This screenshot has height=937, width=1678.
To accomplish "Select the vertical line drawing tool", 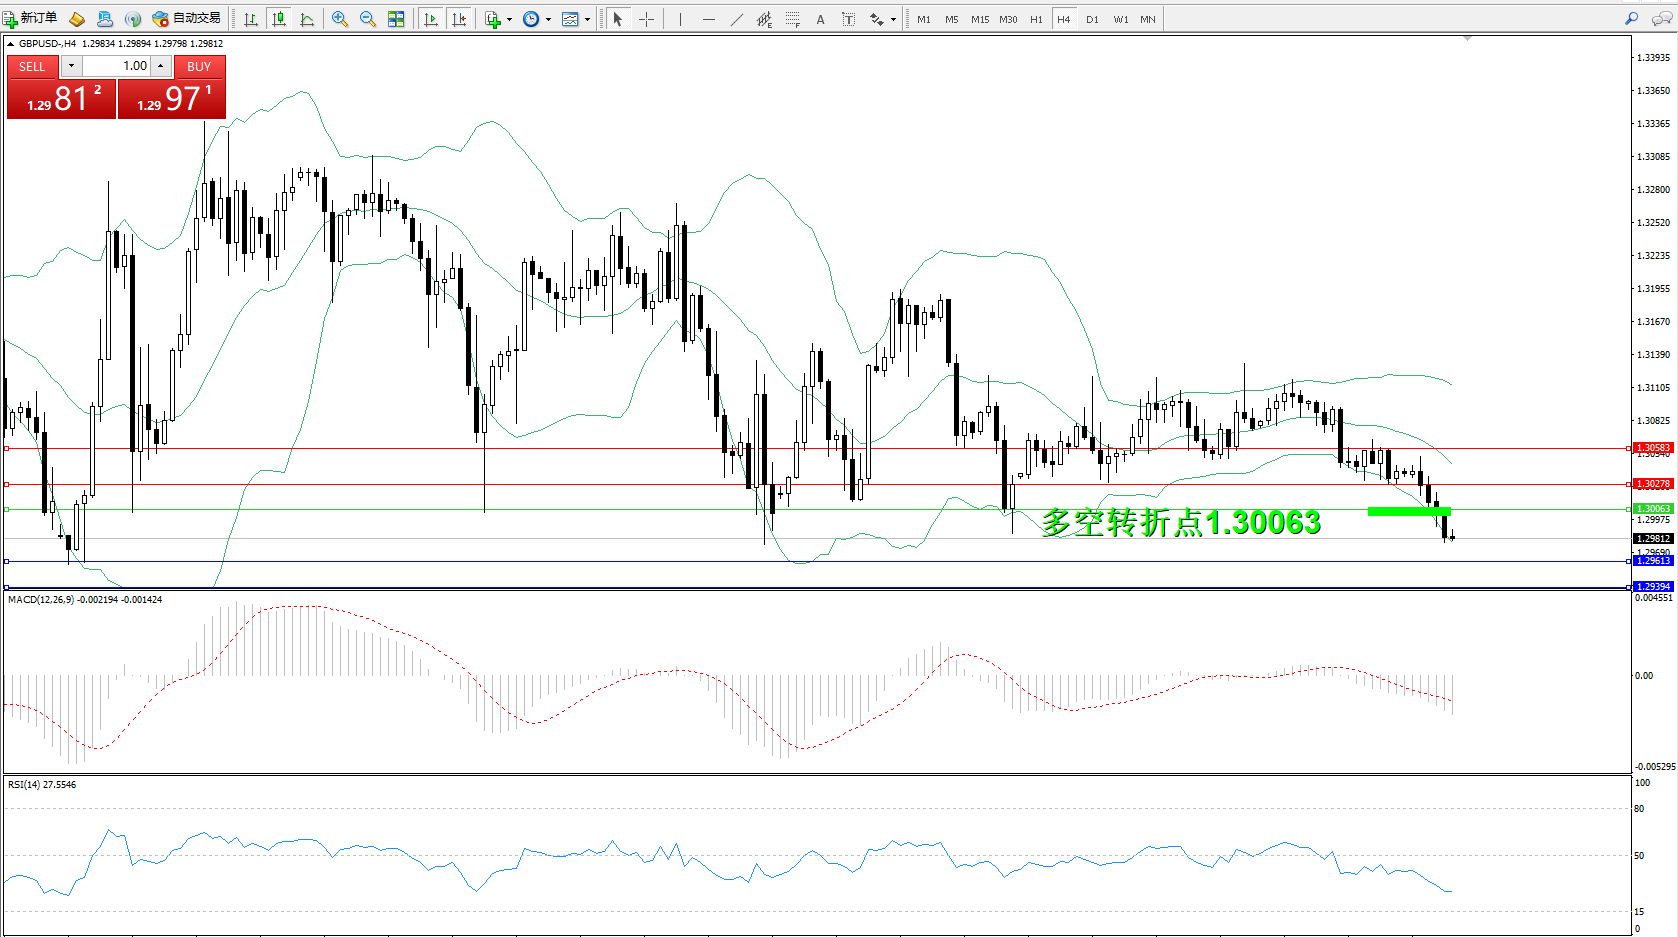I will pos(680,19).
